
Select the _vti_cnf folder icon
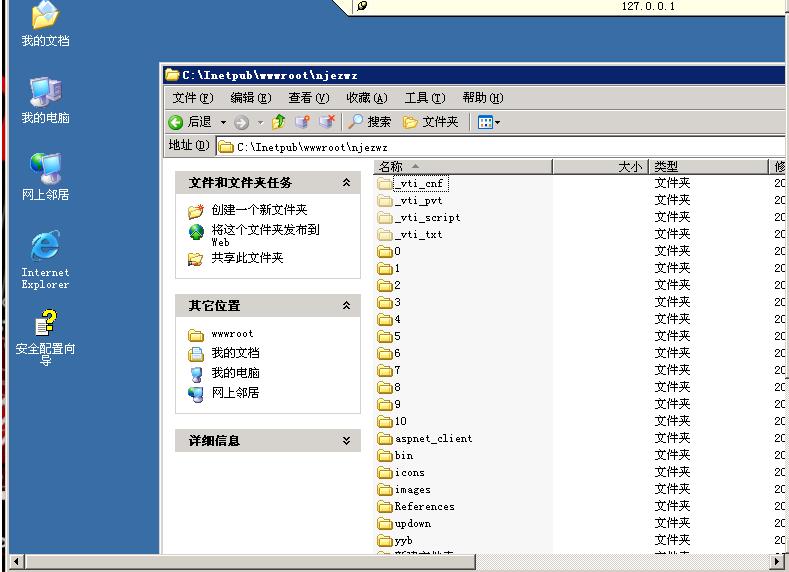(x=385, y=184)
